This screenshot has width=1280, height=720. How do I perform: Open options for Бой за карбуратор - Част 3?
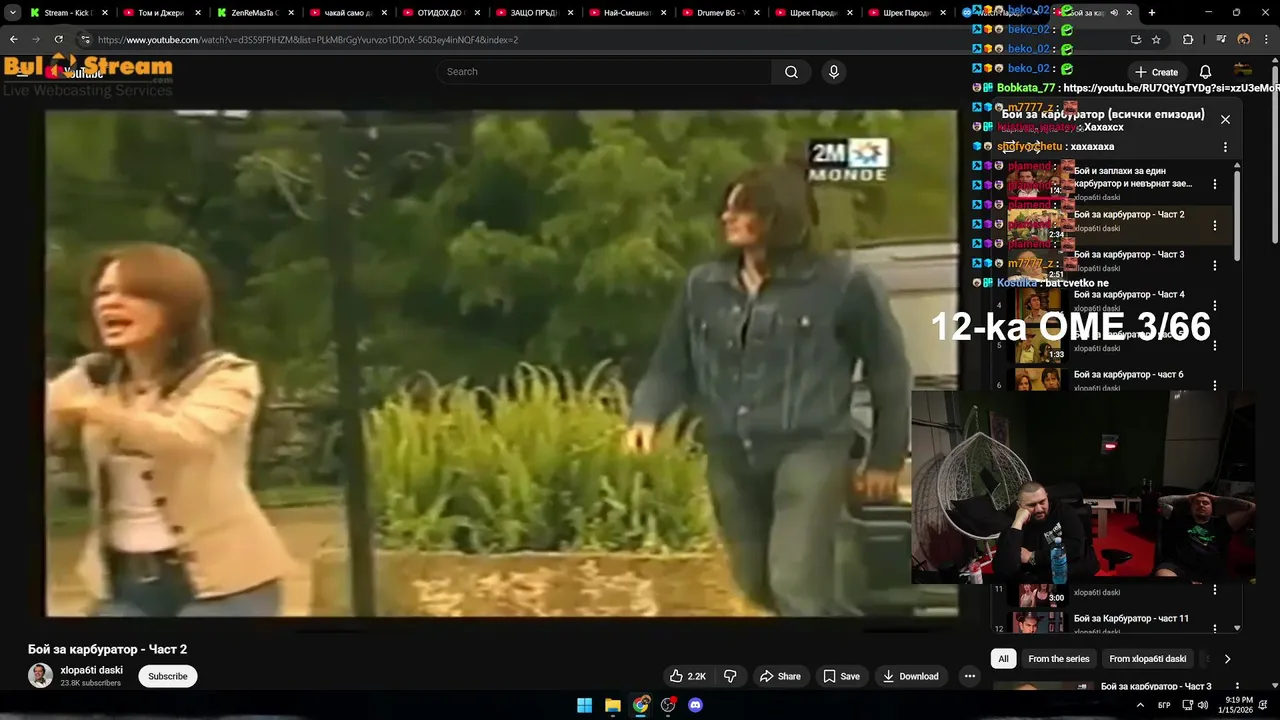pos(1215,265)
